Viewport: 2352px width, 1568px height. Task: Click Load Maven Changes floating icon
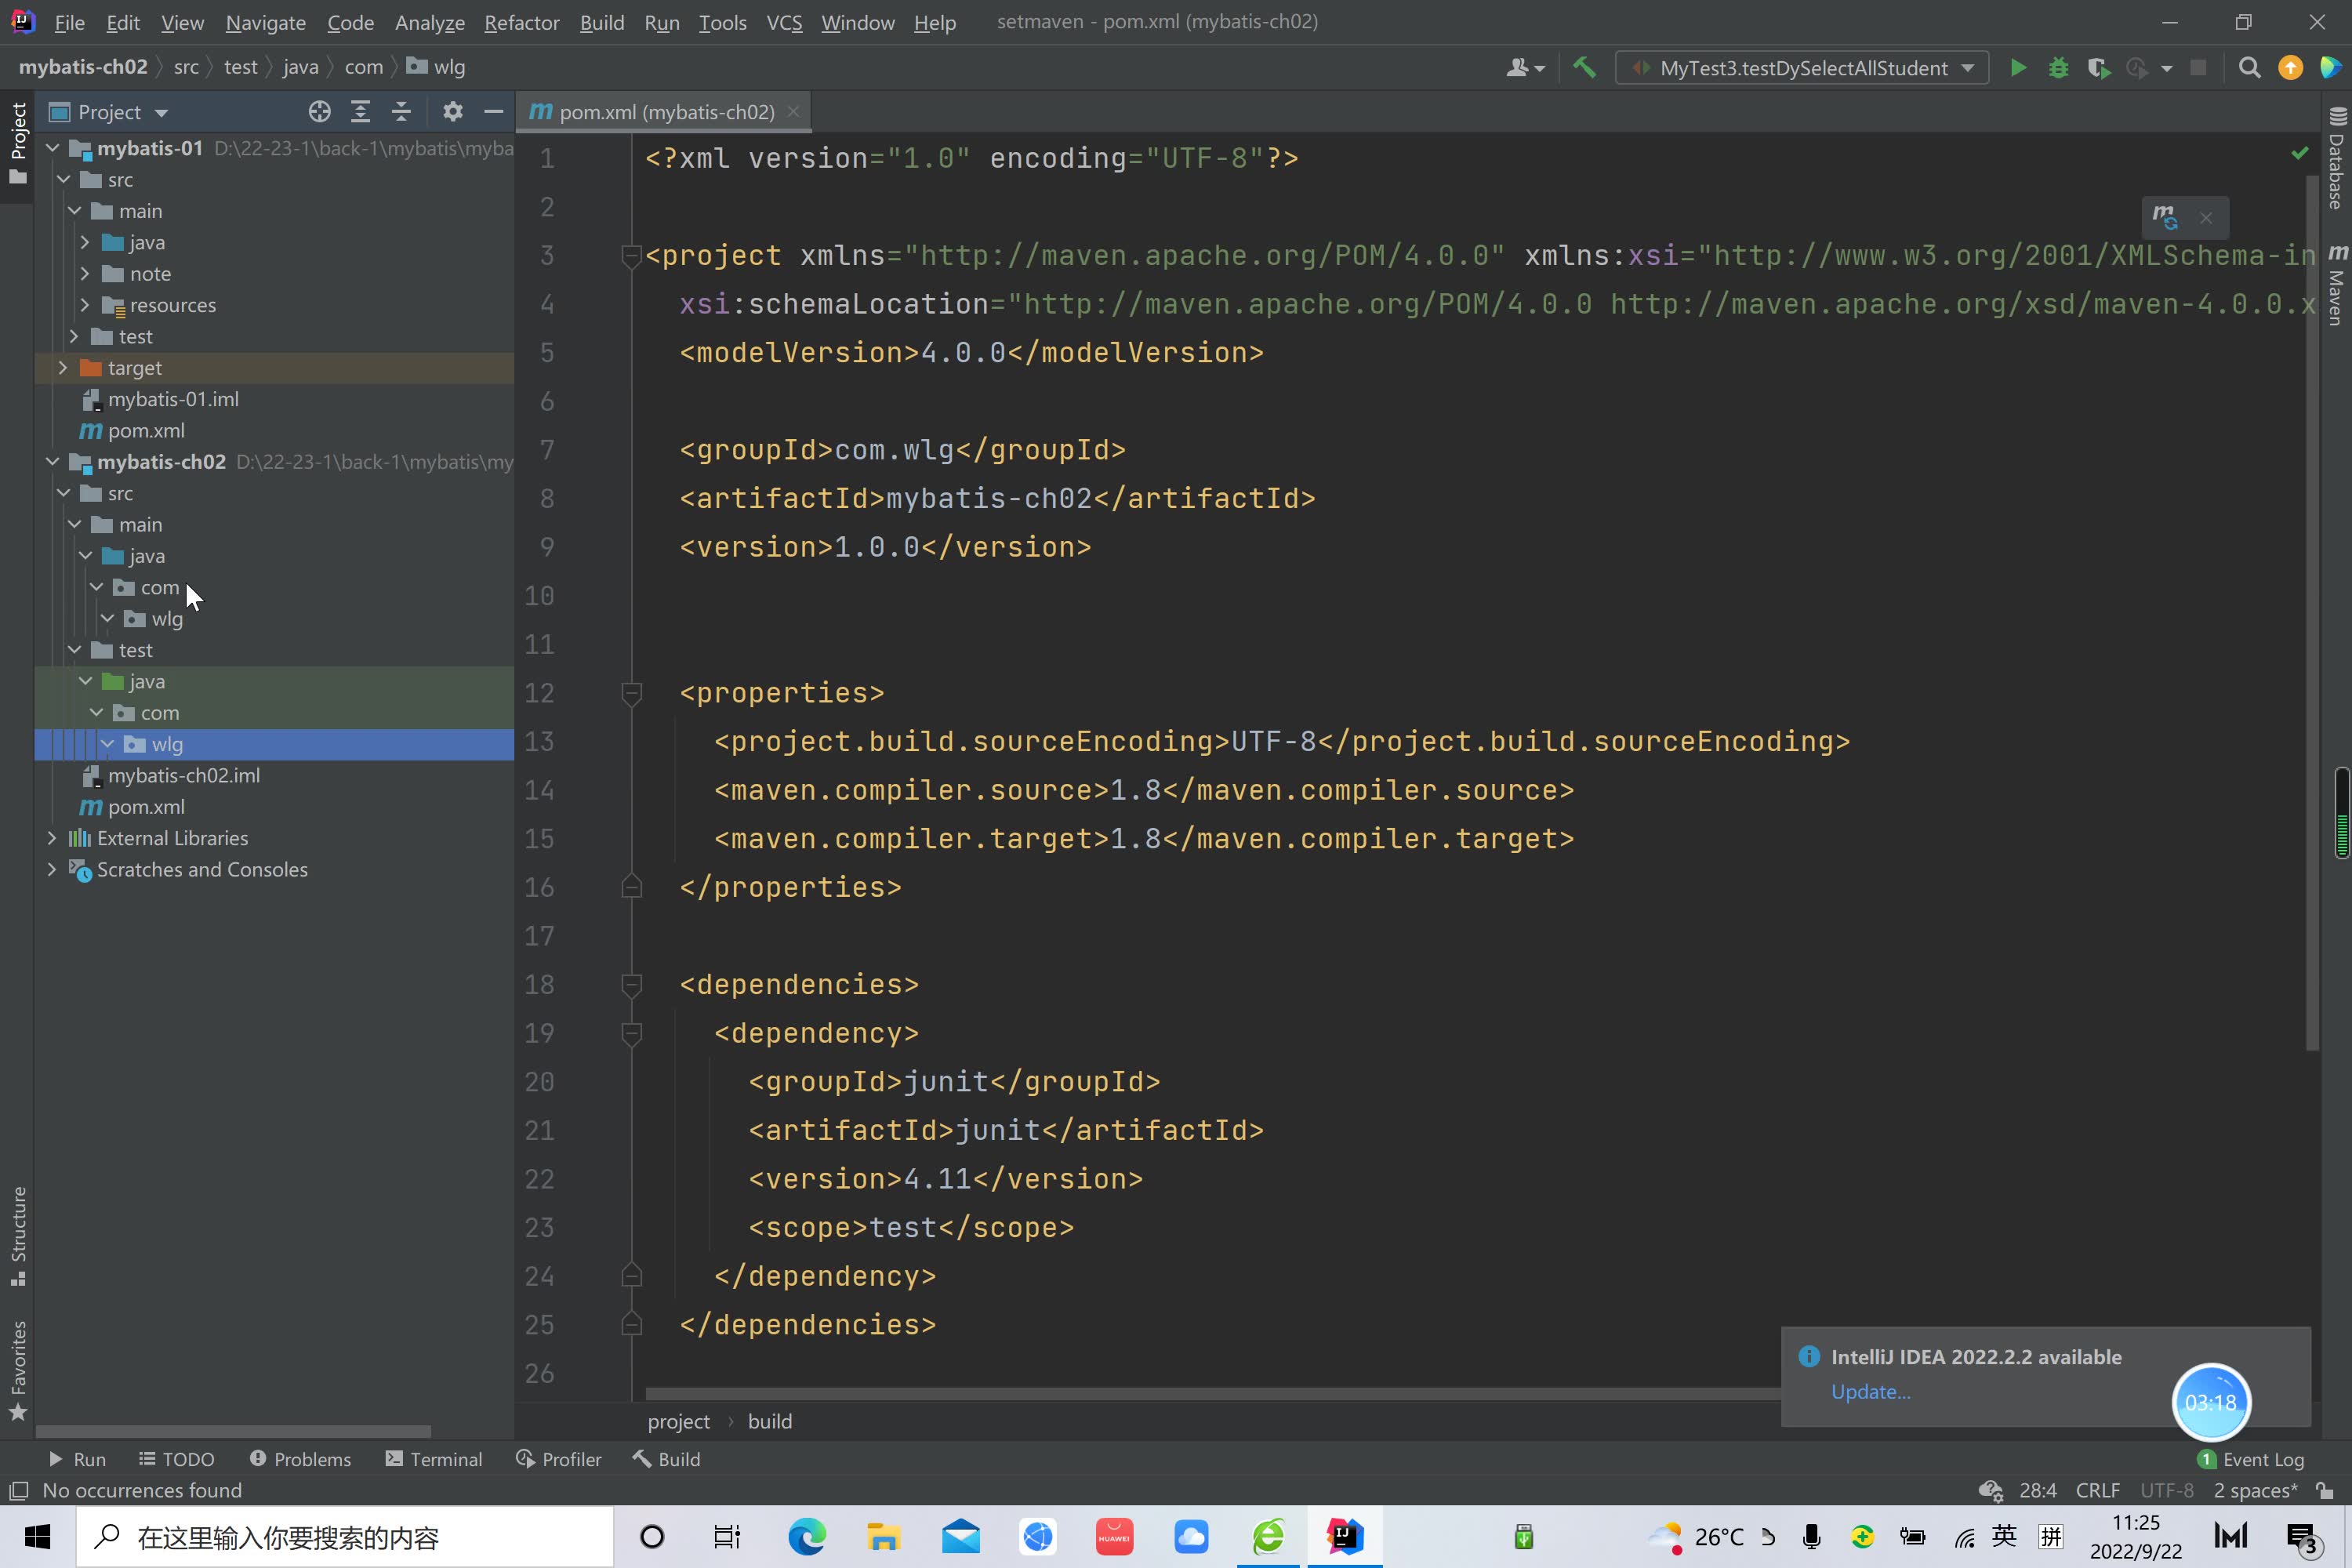click(2164, 217)
